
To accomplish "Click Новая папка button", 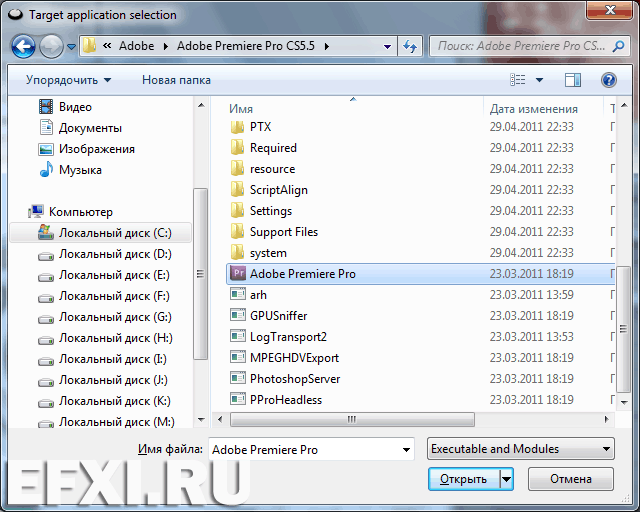I will click(x=176, y=80).
